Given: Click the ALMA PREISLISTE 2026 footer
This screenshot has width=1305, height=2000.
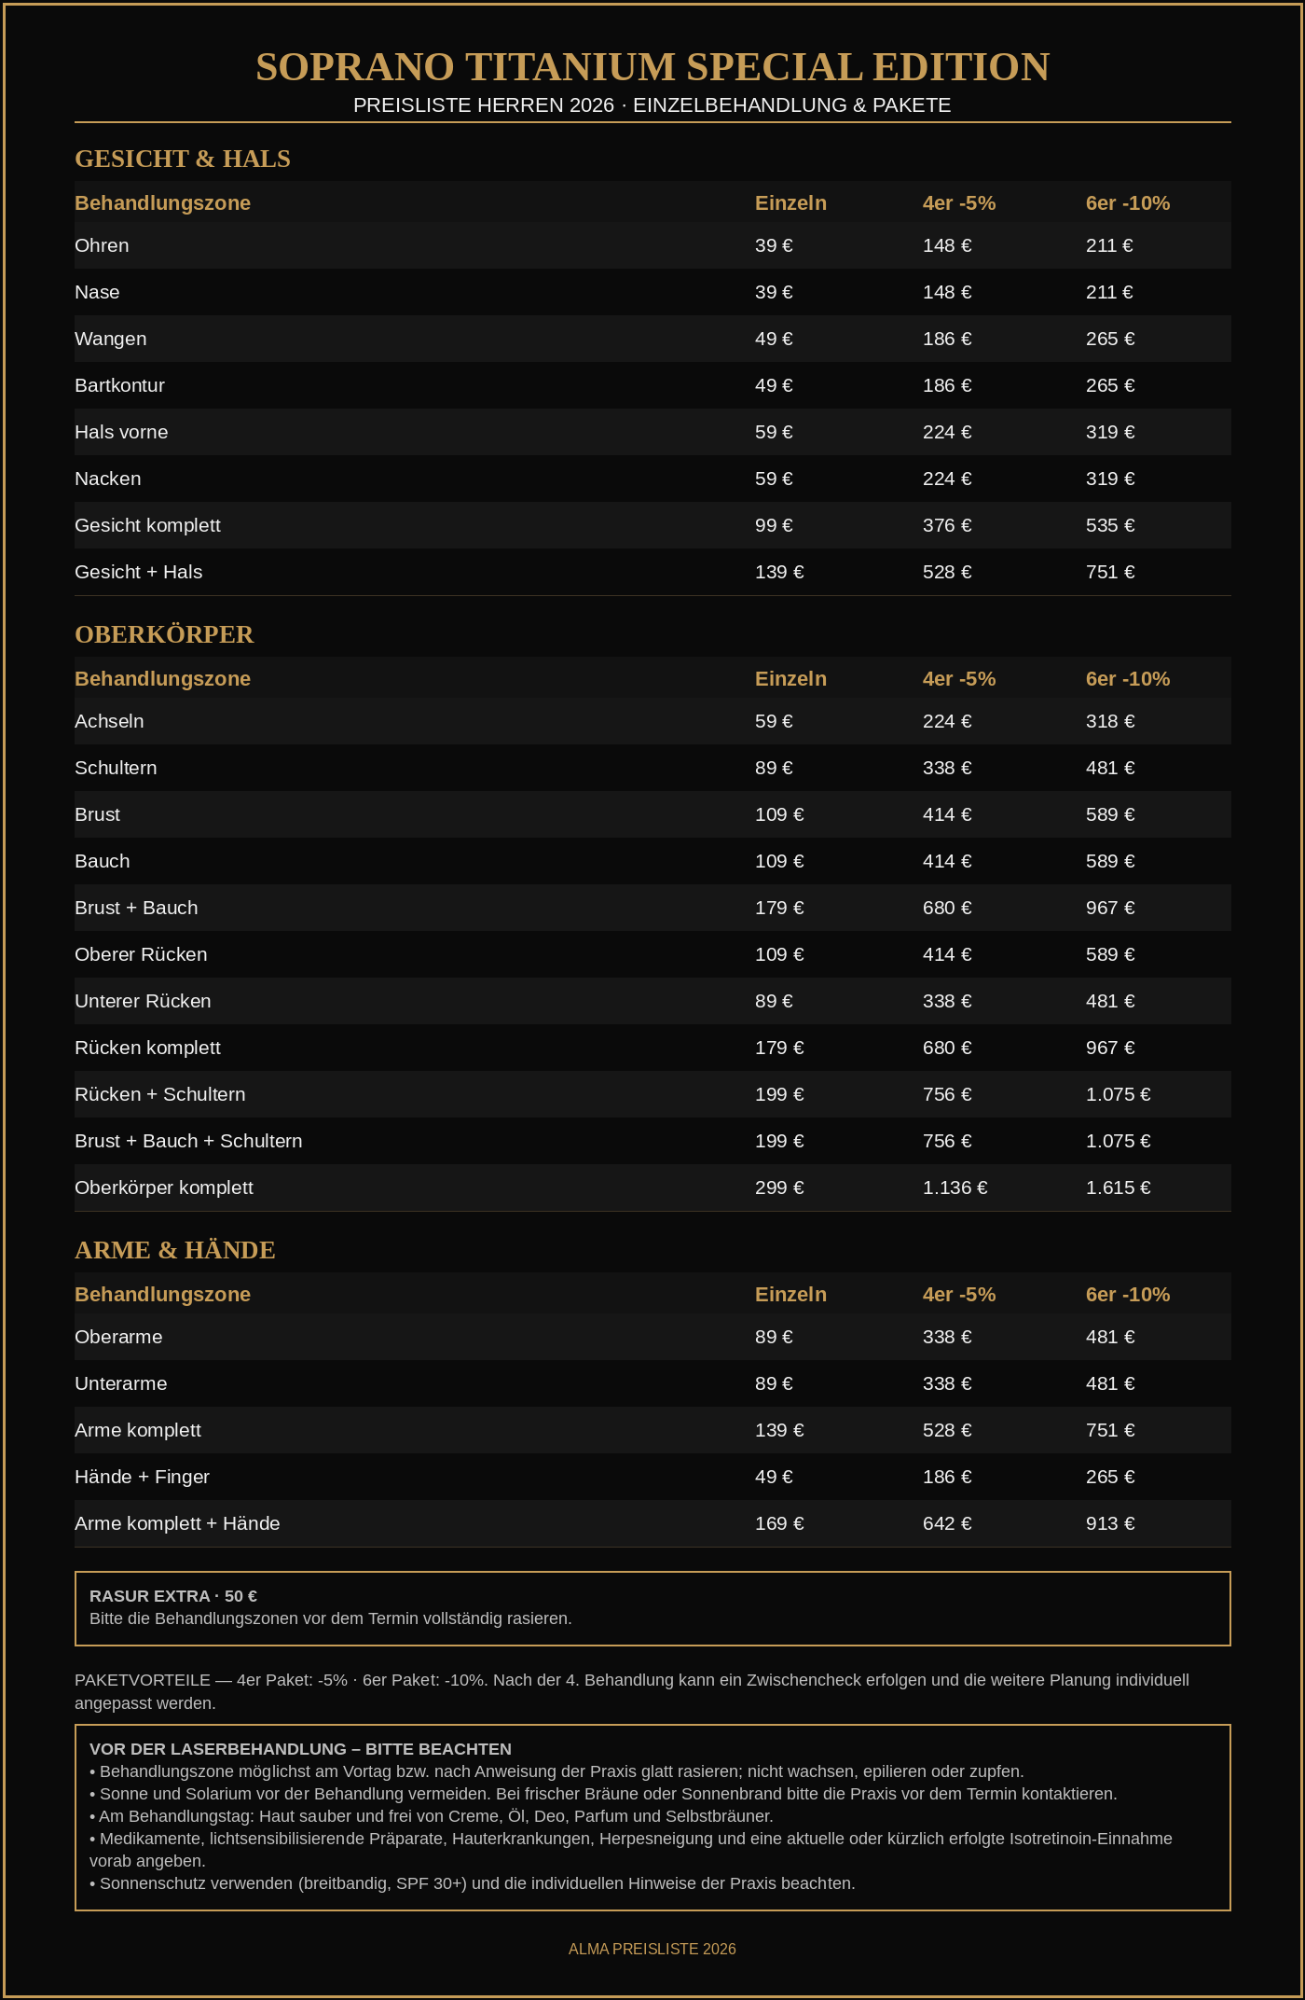Looking at the screenshot, I should click(x=652, y=1949).
